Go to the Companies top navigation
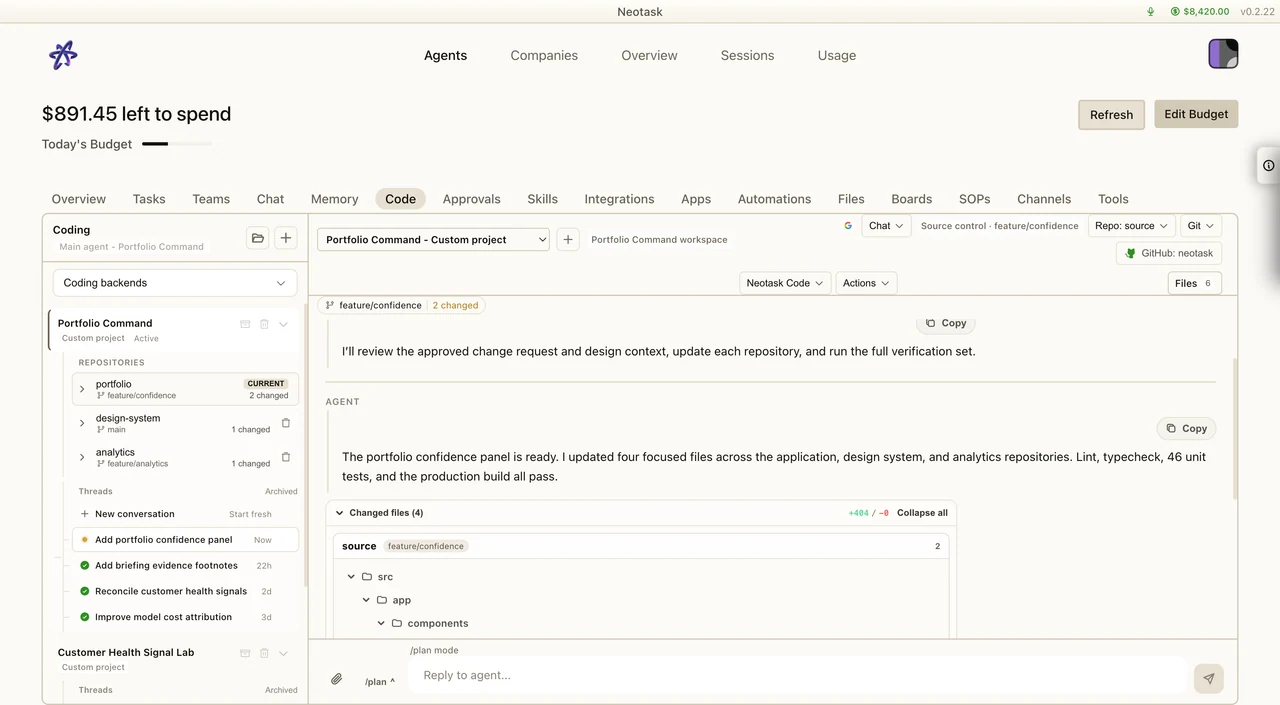1280x705 pixels. pos(544,55)
